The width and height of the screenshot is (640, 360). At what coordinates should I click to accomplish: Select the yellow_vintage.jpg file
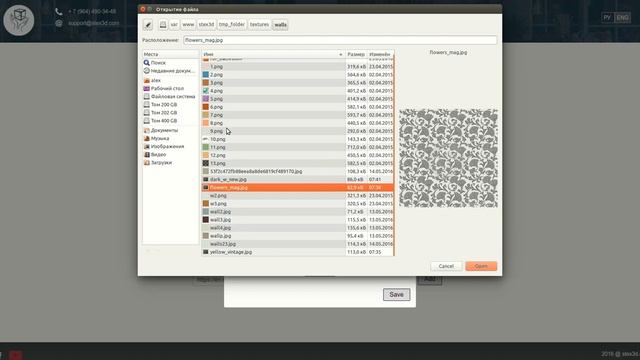coord(297,252)
